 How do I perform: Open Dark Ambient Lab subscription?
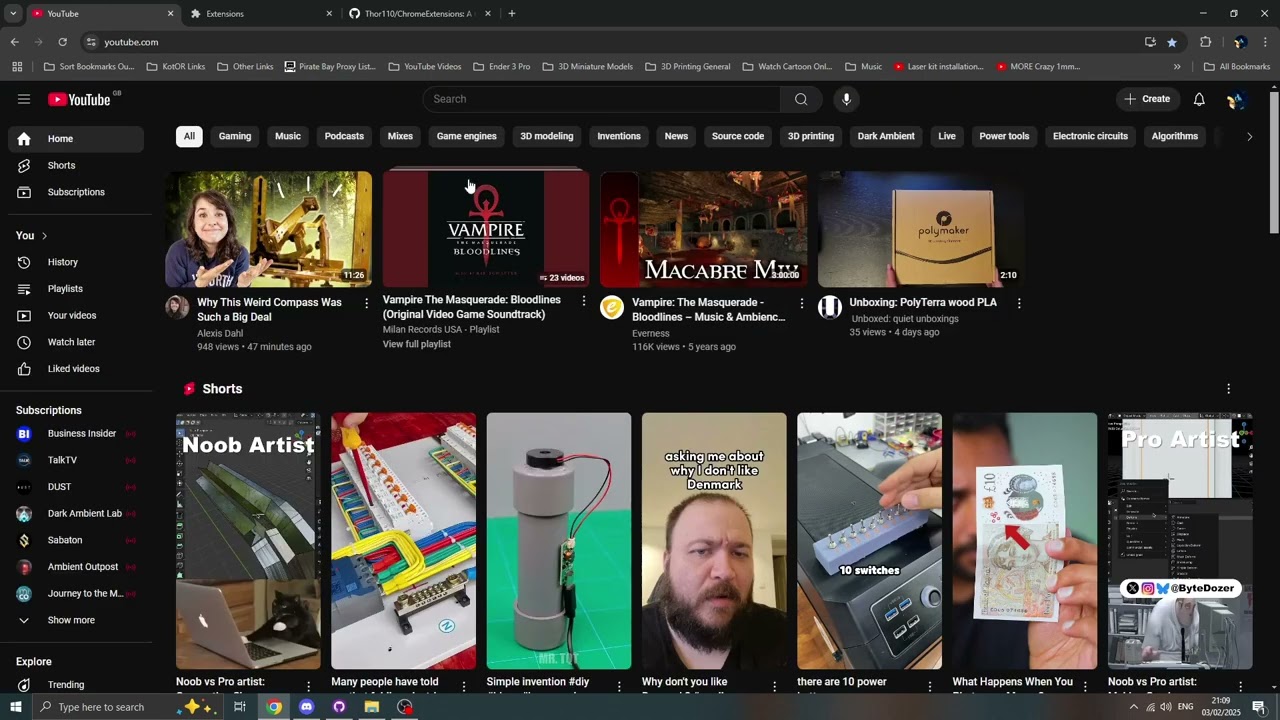coord(76,514)
